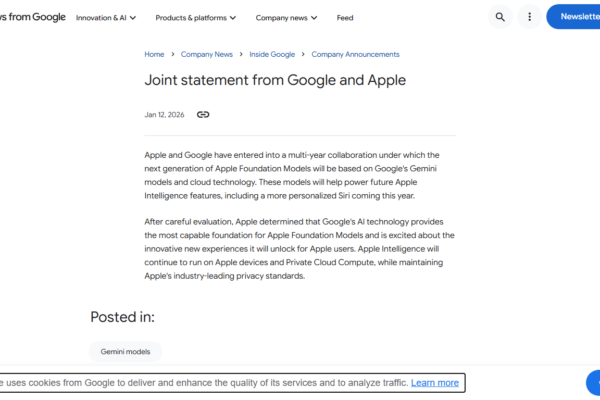The height and width of the screenshot is (400, 600).
Task: Follow the Learn more cookies link
Action: click(435, 383)
